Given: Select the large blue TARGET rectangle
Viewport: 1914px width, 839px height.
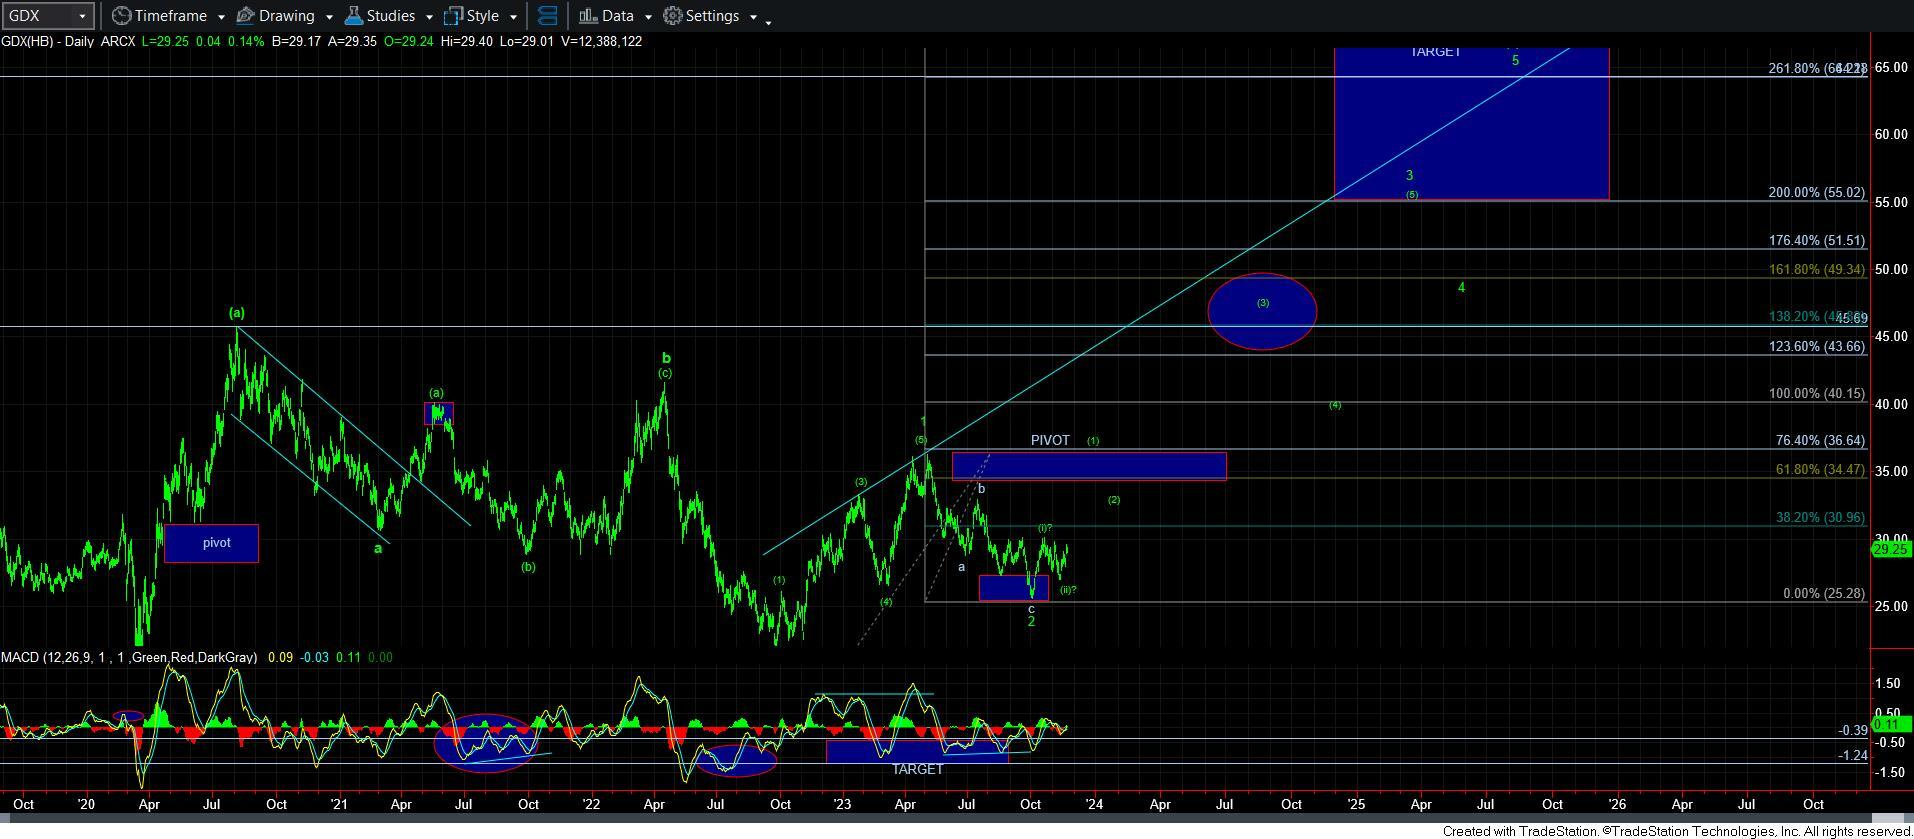Looking at the screenshot, I should [x=1470, y=125].
